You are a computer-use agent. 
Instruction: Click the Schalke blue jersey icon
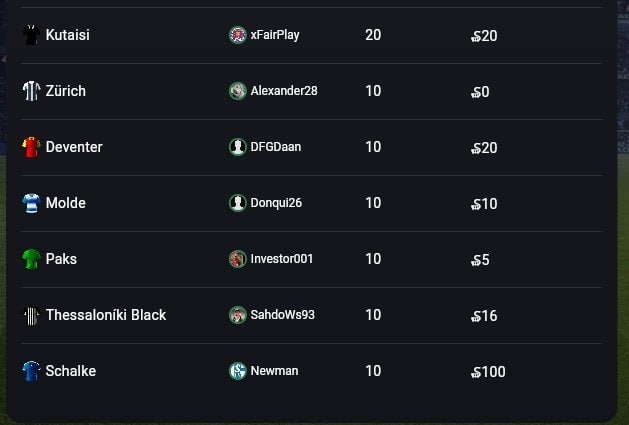click(x=31, y=371)
